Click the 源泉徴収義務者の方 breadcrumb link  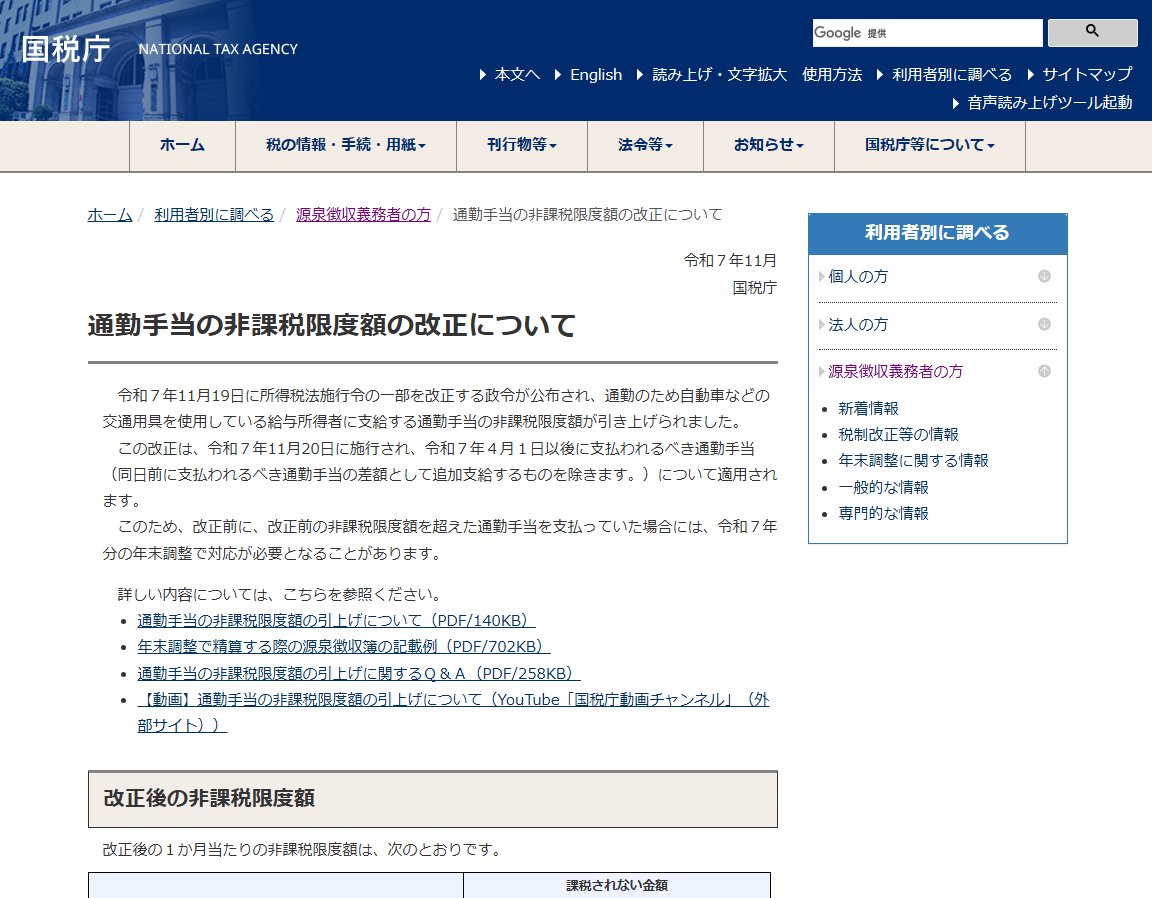coord(362,214)
